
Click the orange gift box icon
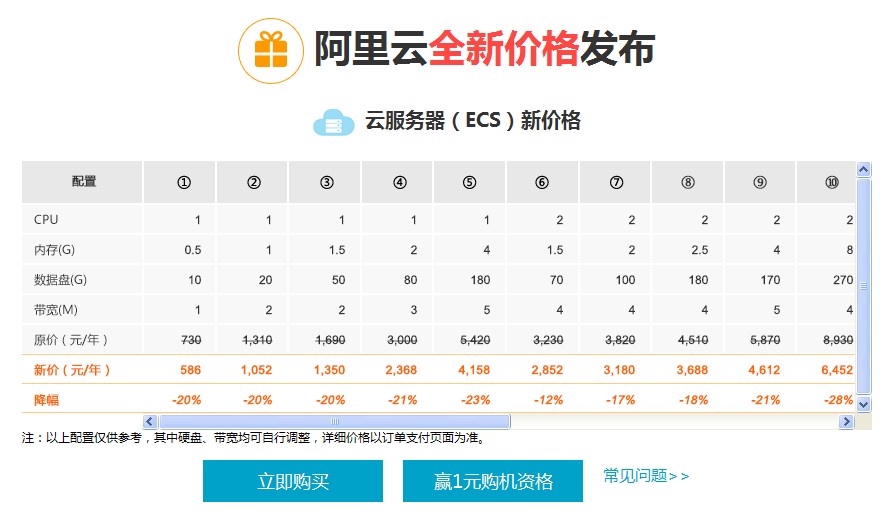pos(271,50)
